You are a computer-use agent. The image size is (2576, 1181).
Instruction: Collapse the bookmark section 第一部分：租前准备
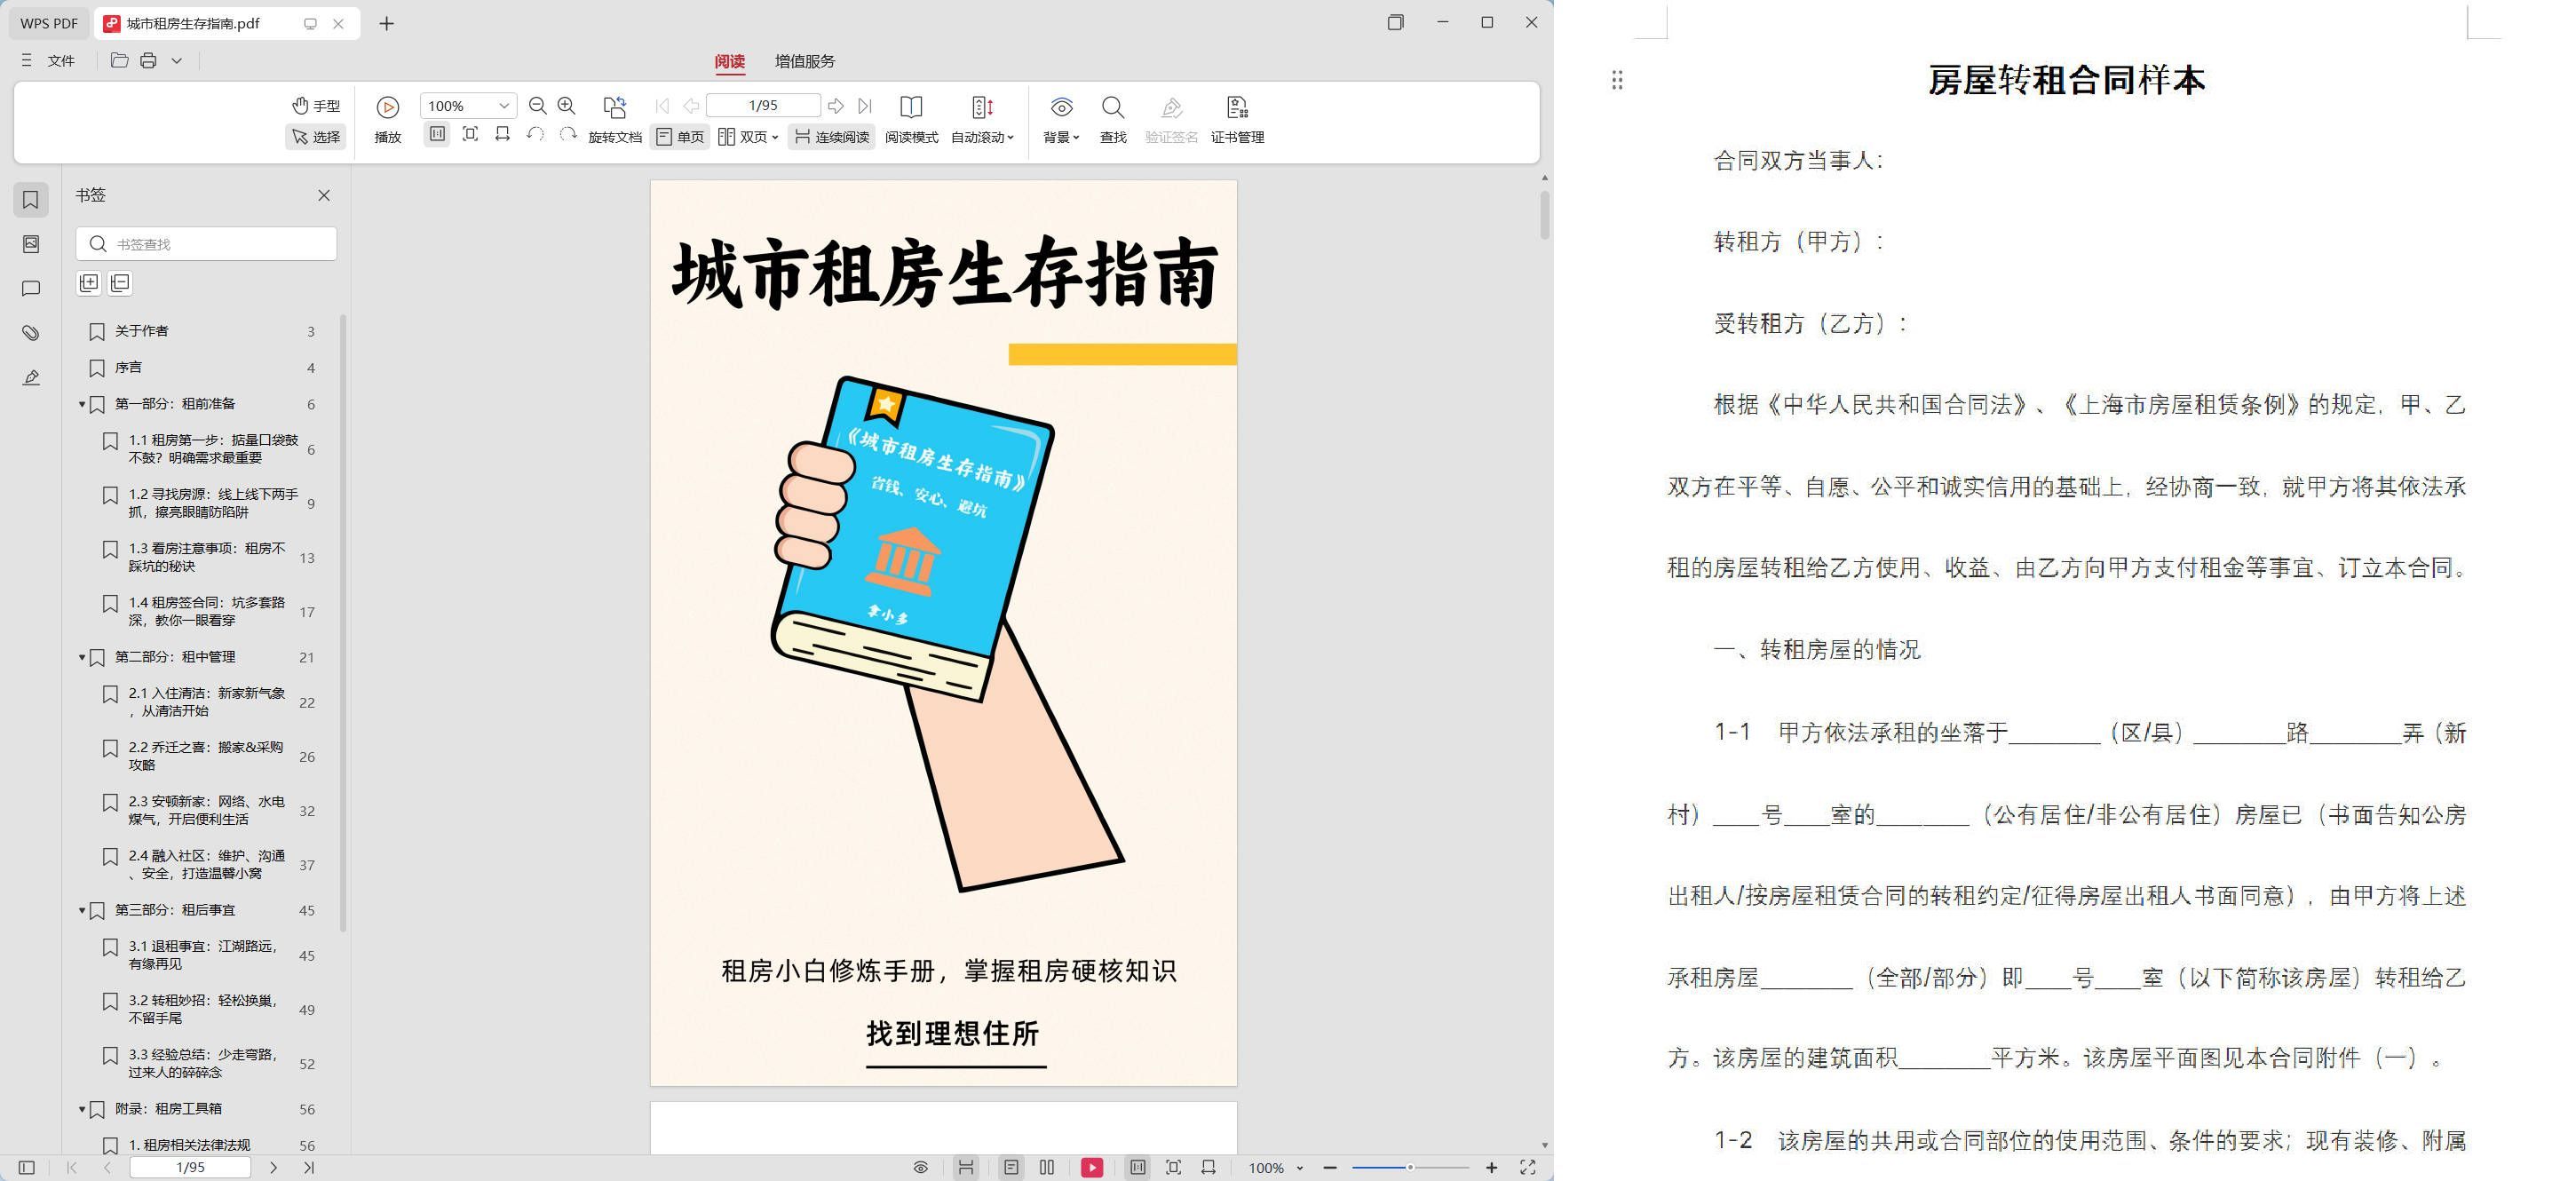[x=82, y=404]
